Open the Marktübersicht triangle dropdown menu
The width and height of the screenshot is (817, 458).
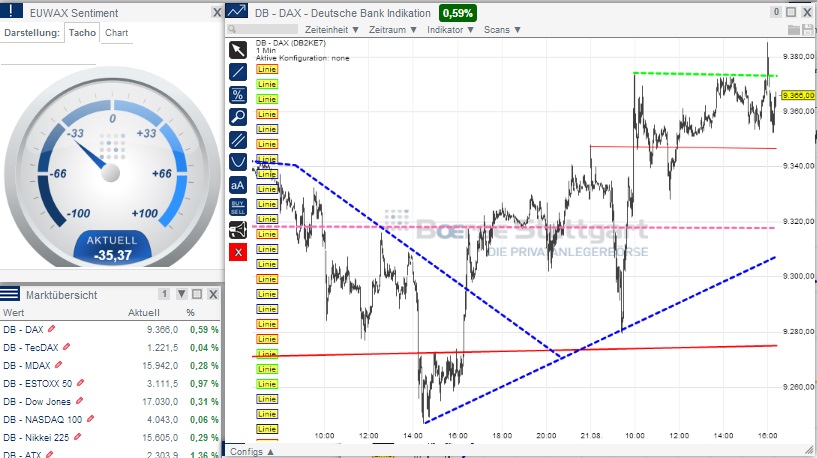pyautogui.click(x=181, y=294)
